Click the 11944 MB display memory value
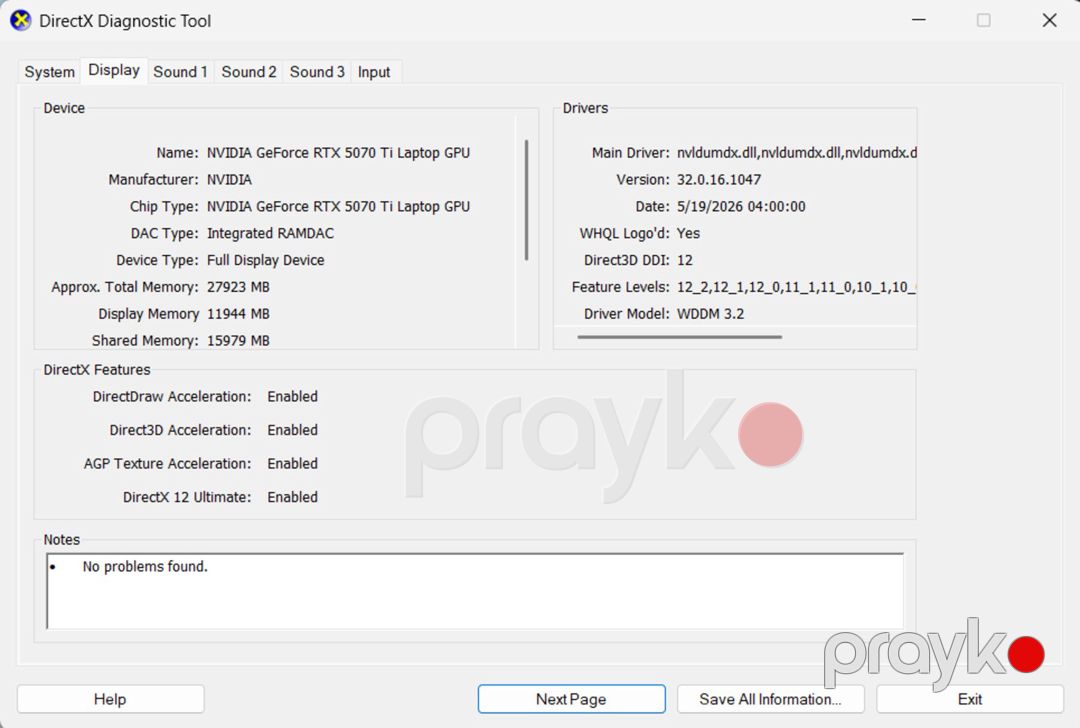This screenshot has width=1080, height=728. pyautogui.click(x=238, y=314)
